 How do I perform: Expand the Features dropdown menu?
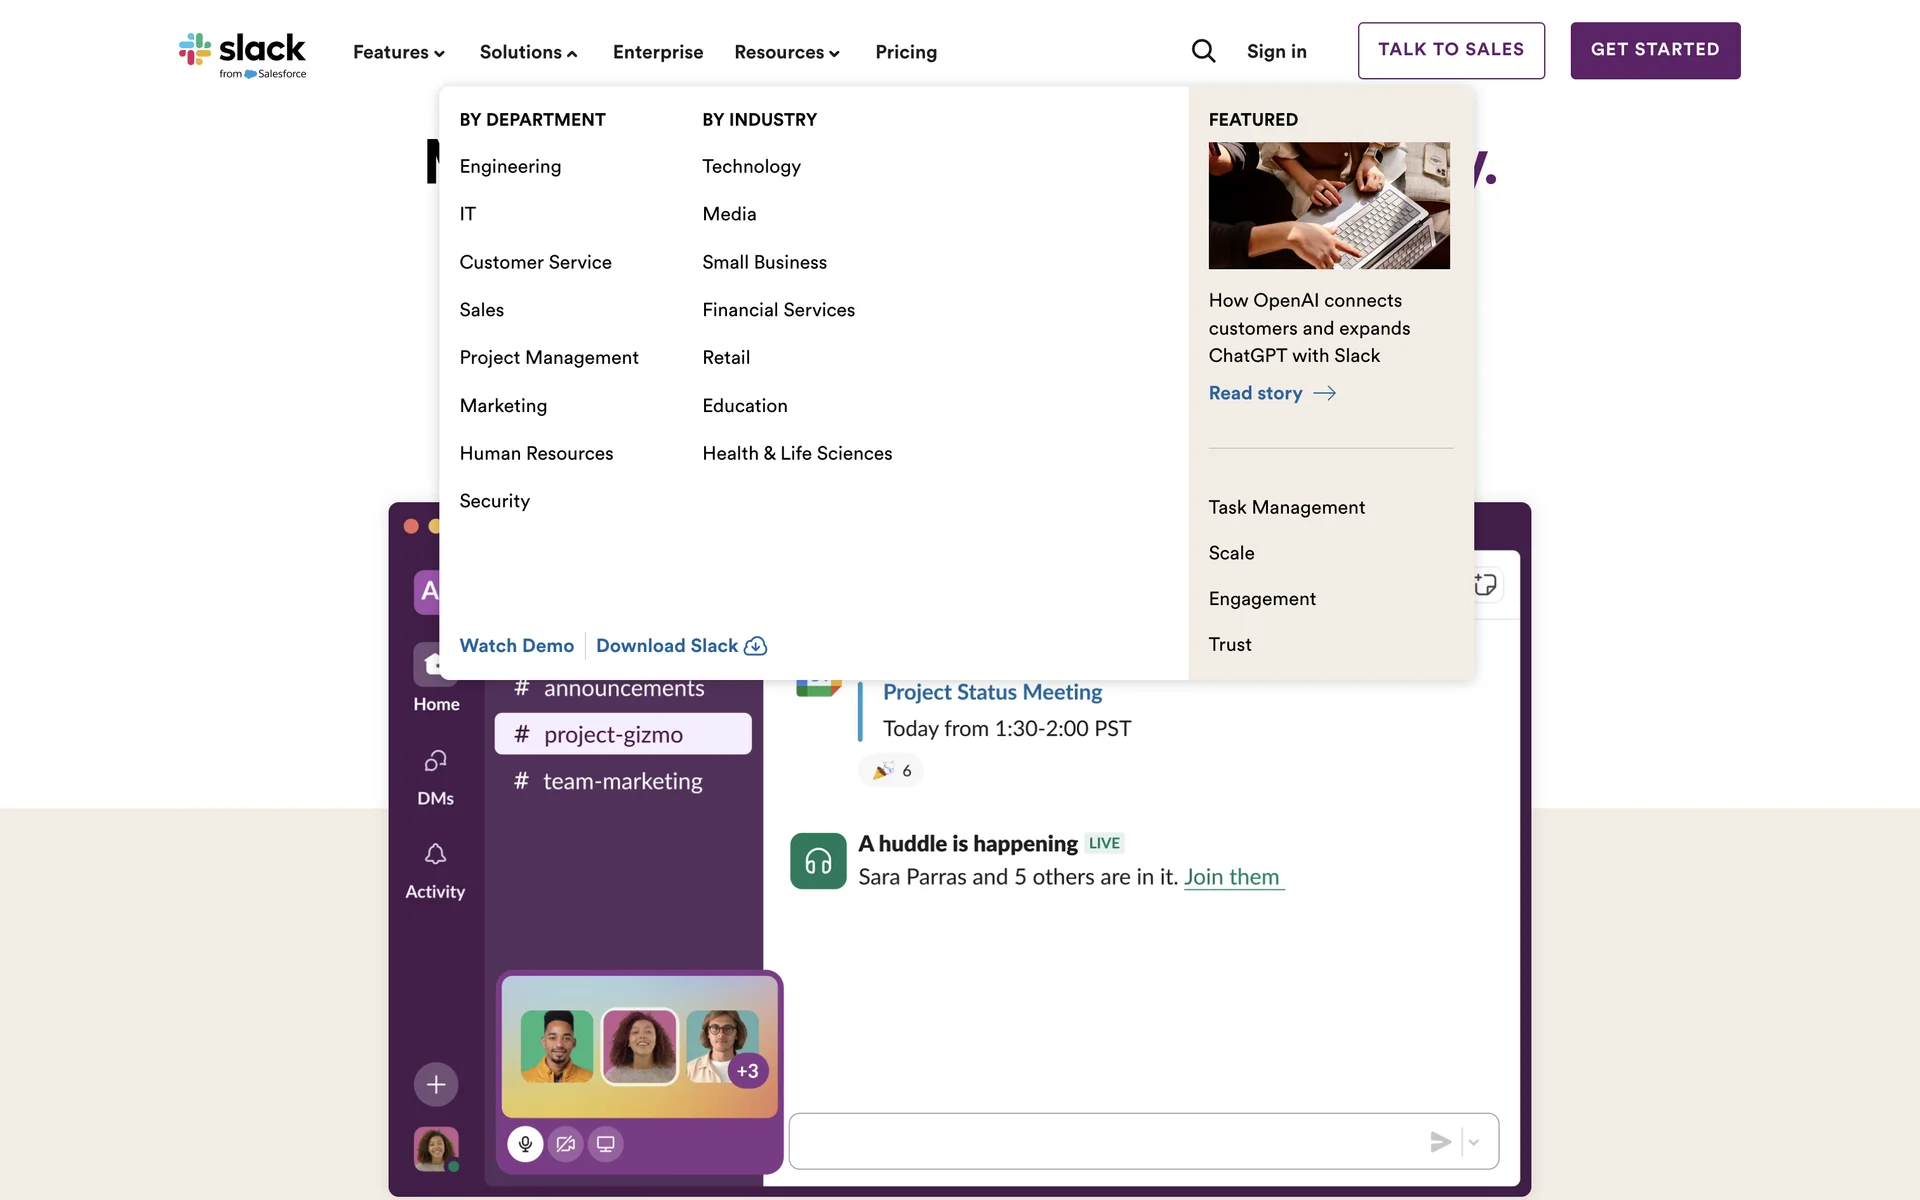click(398, 52)
